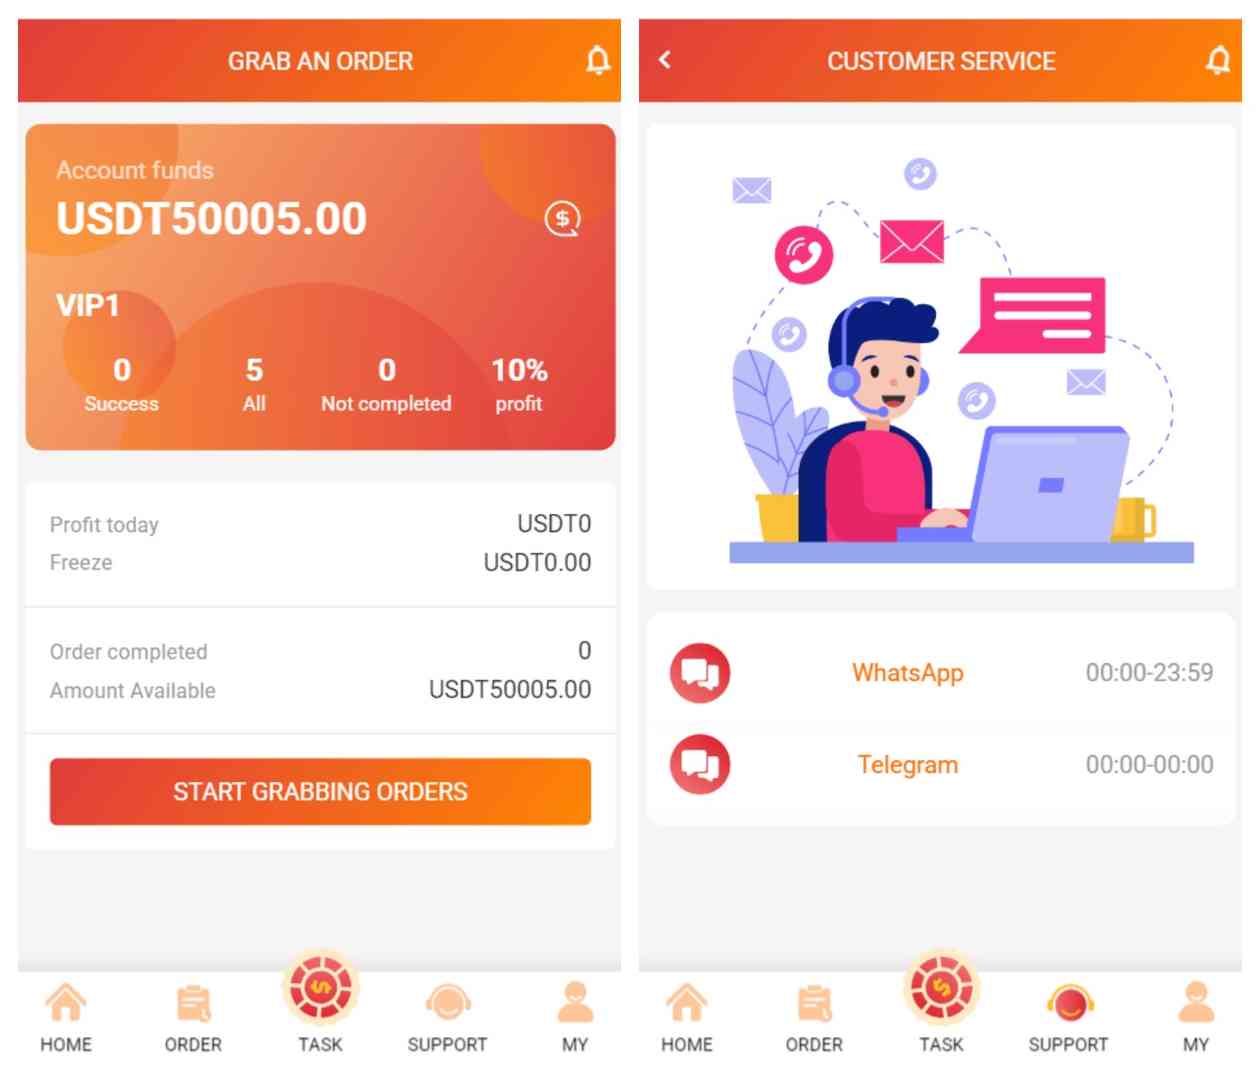Tap the TASK chip icon on left screen
The image size is (1260, 1080).
pos(320,988)
